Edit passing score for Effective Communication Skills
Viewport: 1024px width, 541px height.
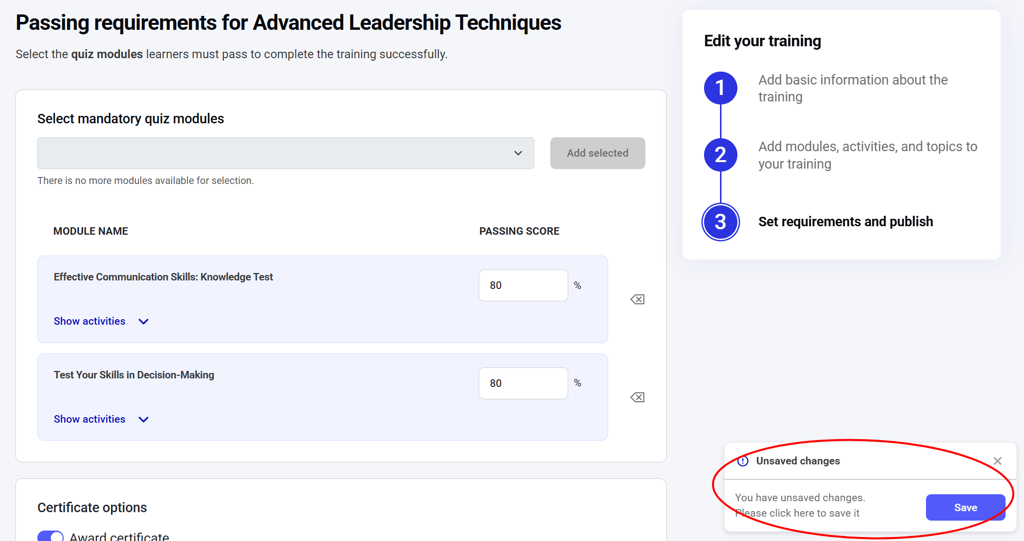tap(523, 286)
